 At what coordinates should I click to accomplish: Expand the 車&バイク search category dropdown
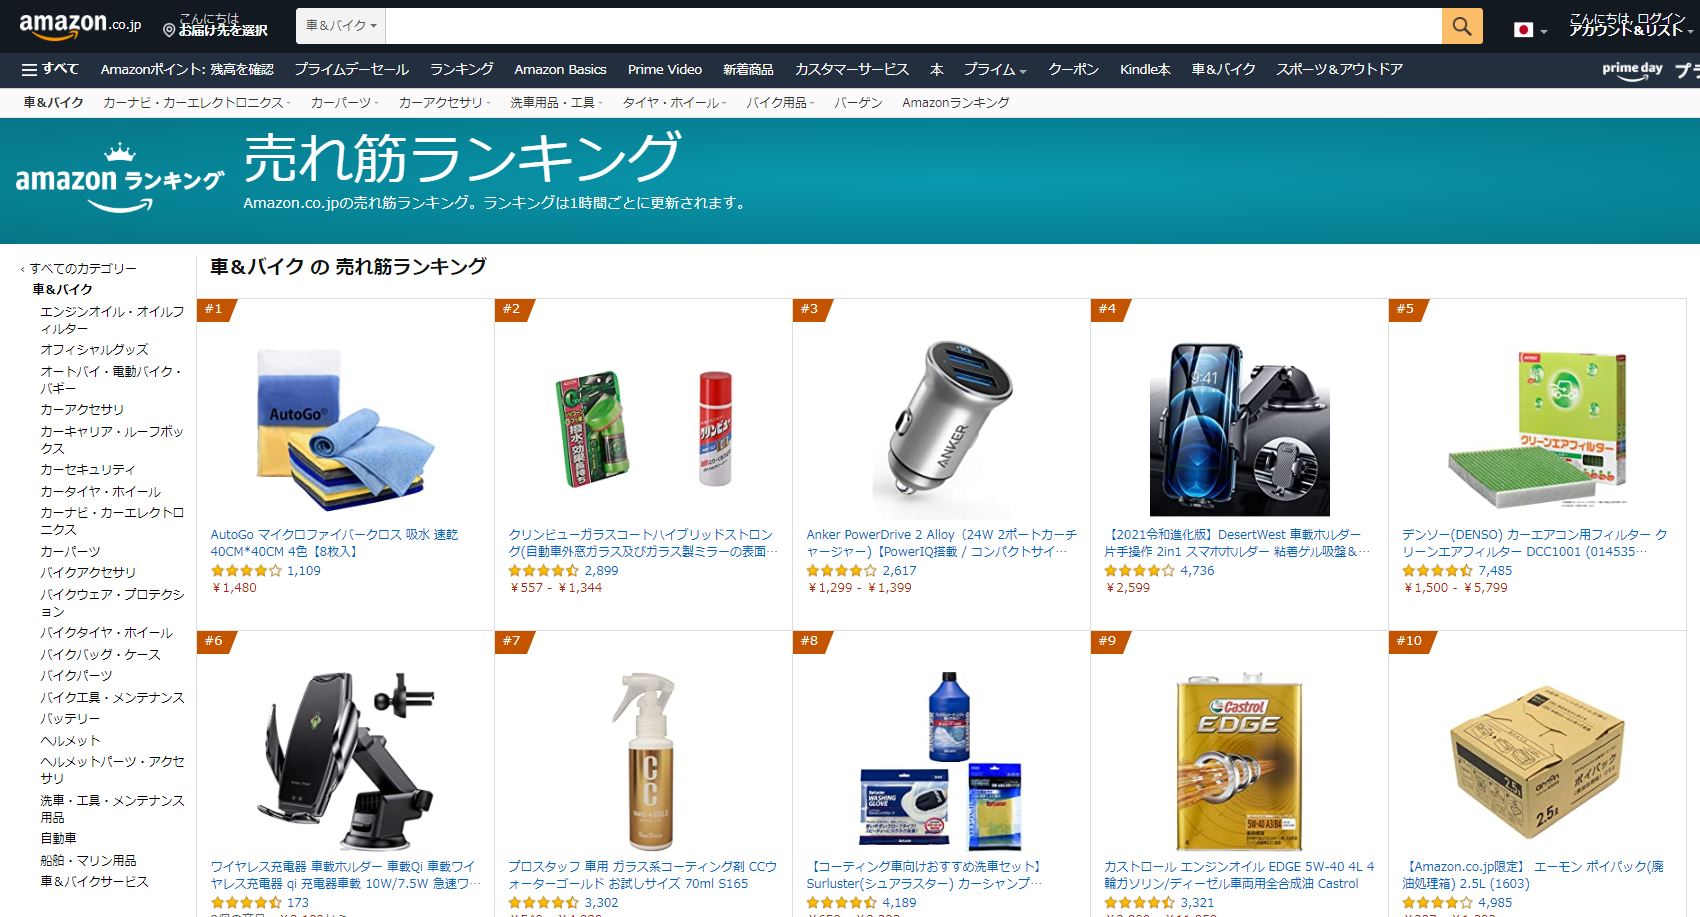click(341, 26)
